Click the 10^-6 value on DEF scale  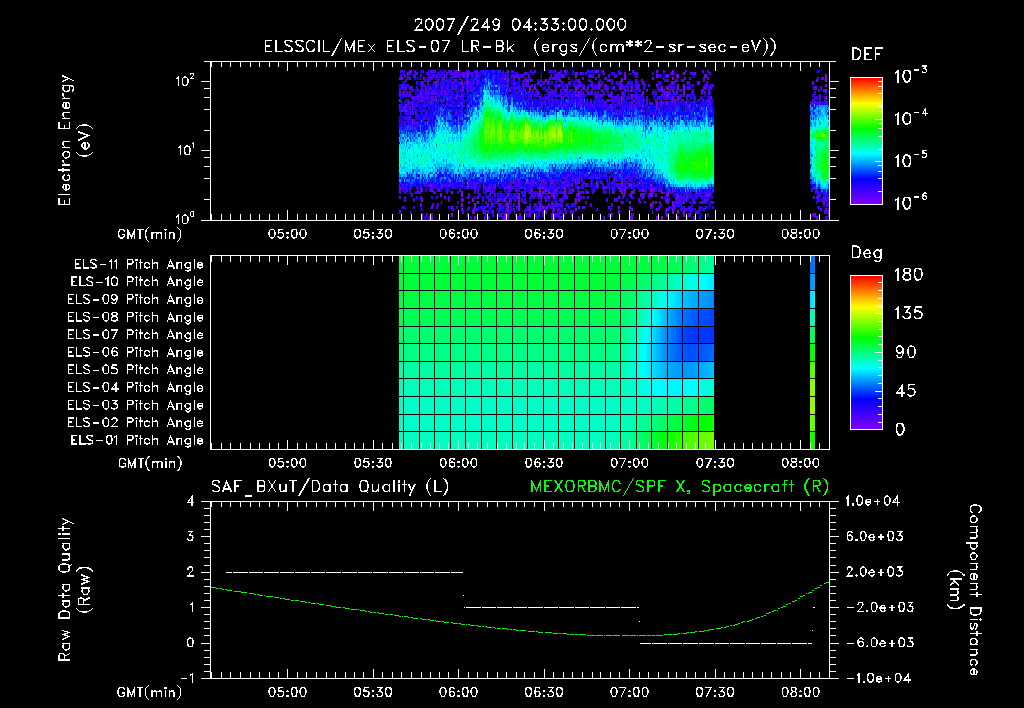(x=911, y=202)
